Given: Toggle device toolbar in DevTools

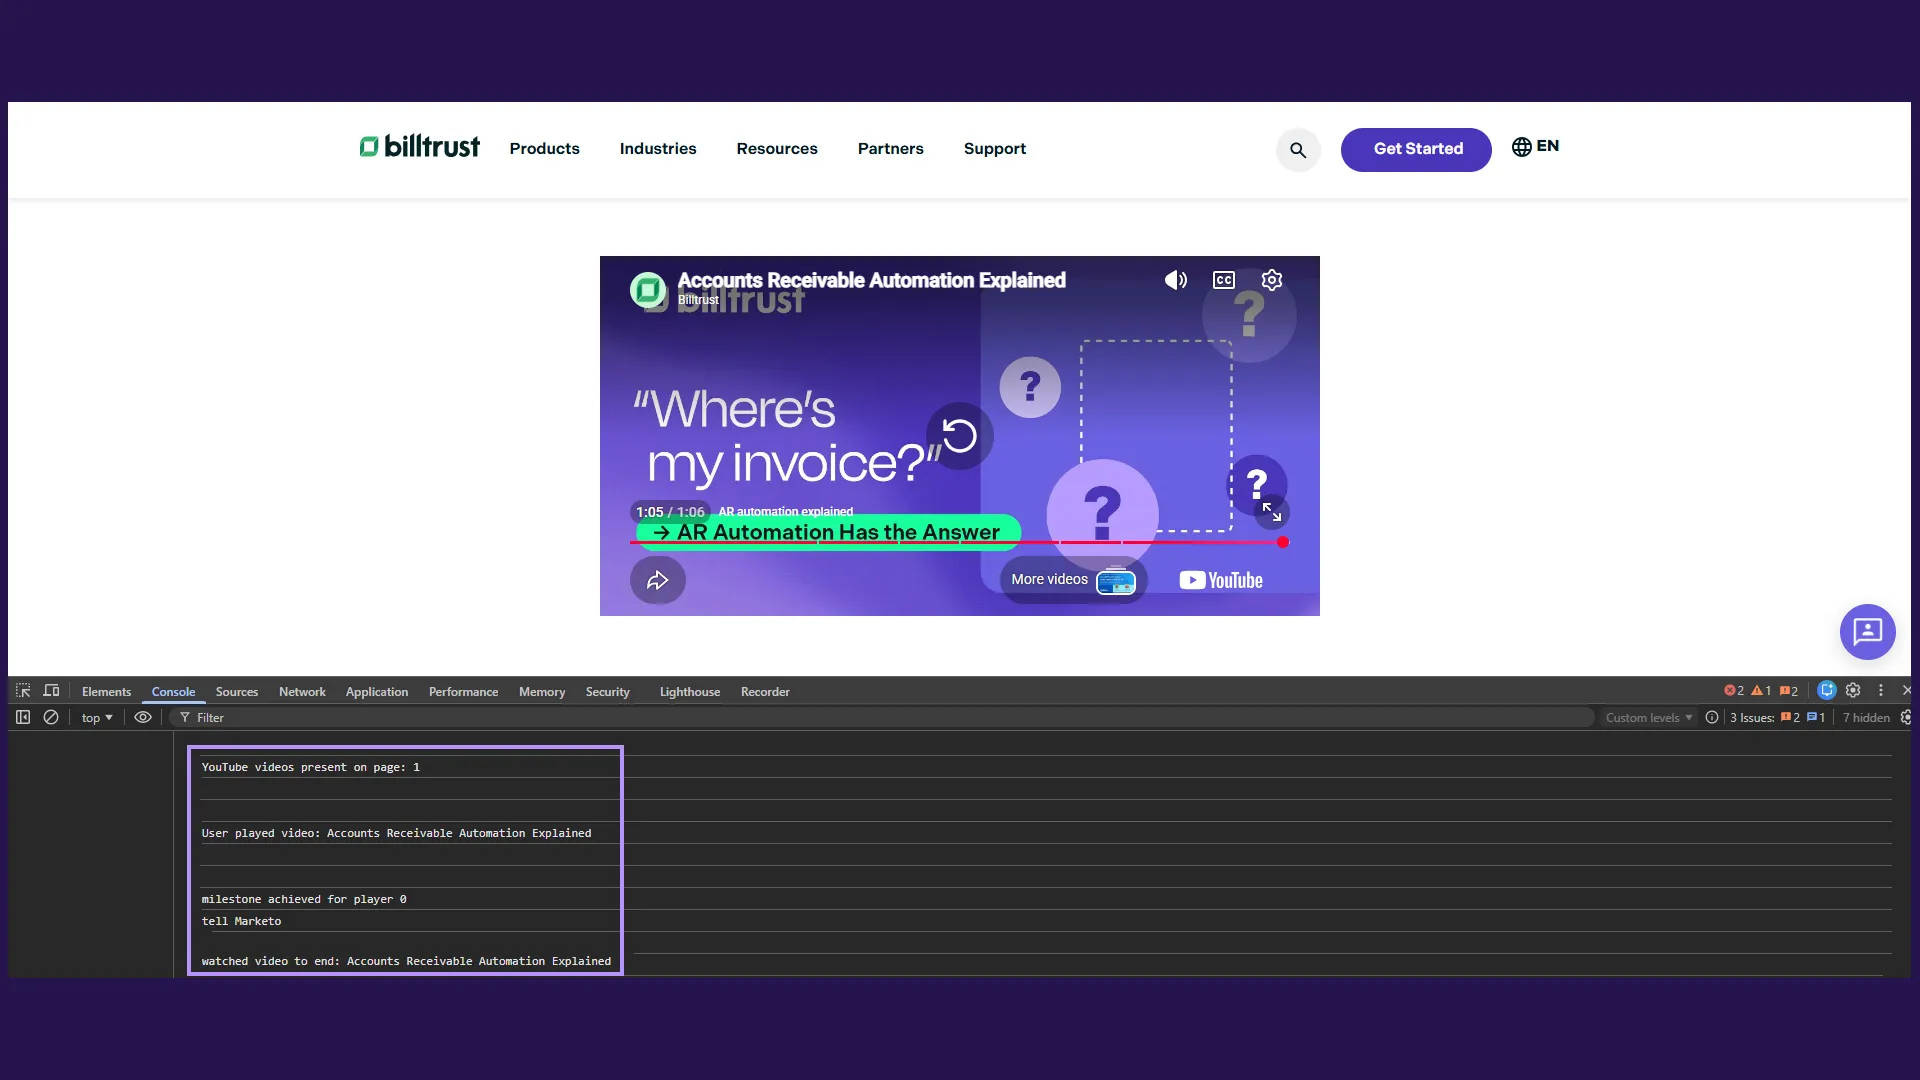Looking at the screenshot, I should (51, 691).
